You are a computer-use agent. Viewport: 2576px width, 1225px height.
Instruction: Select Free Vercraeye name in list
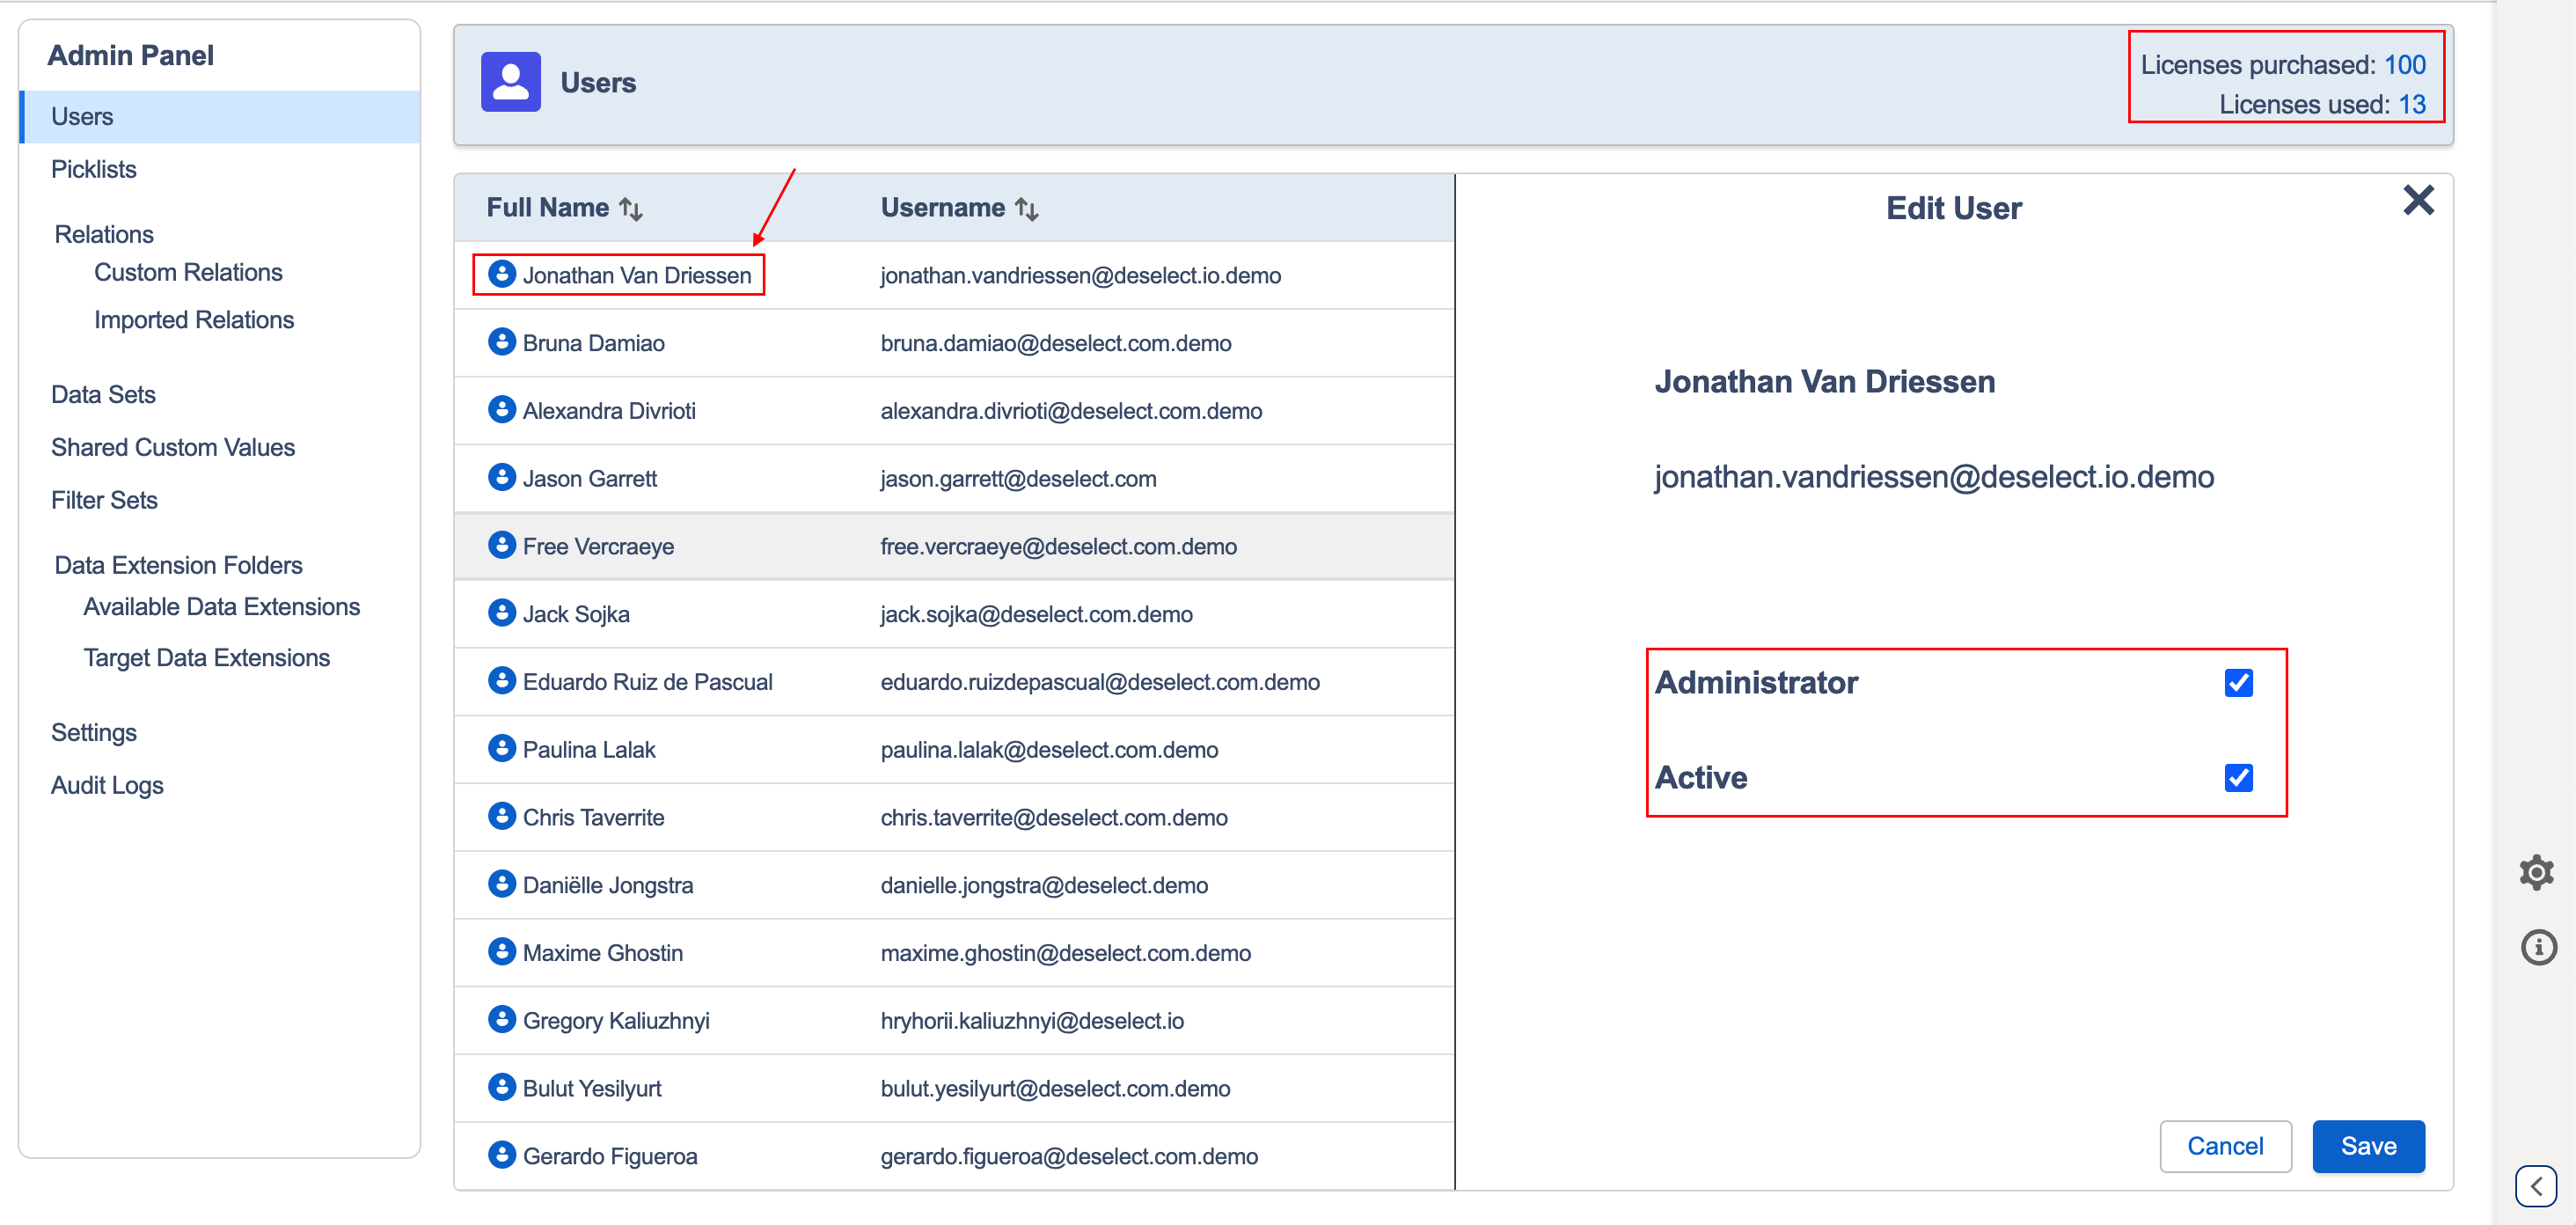[598, 547]
